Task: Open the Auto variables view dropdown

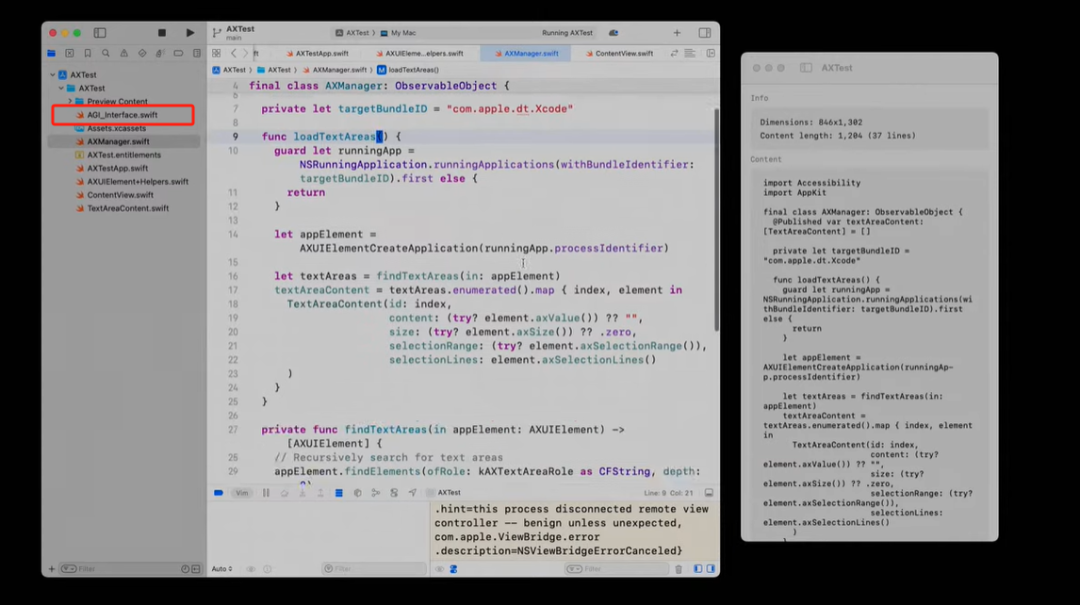Action: click(x=221, y=569)
